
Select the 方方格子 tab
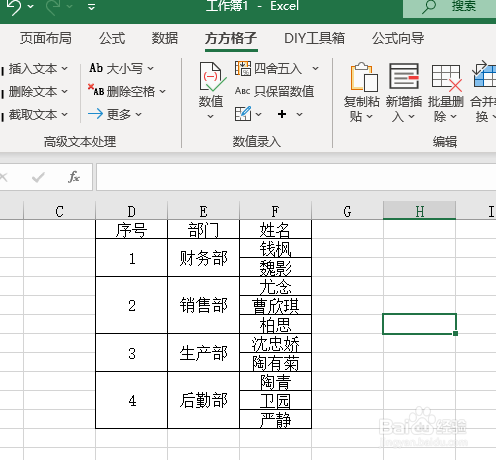coord(231,38)
